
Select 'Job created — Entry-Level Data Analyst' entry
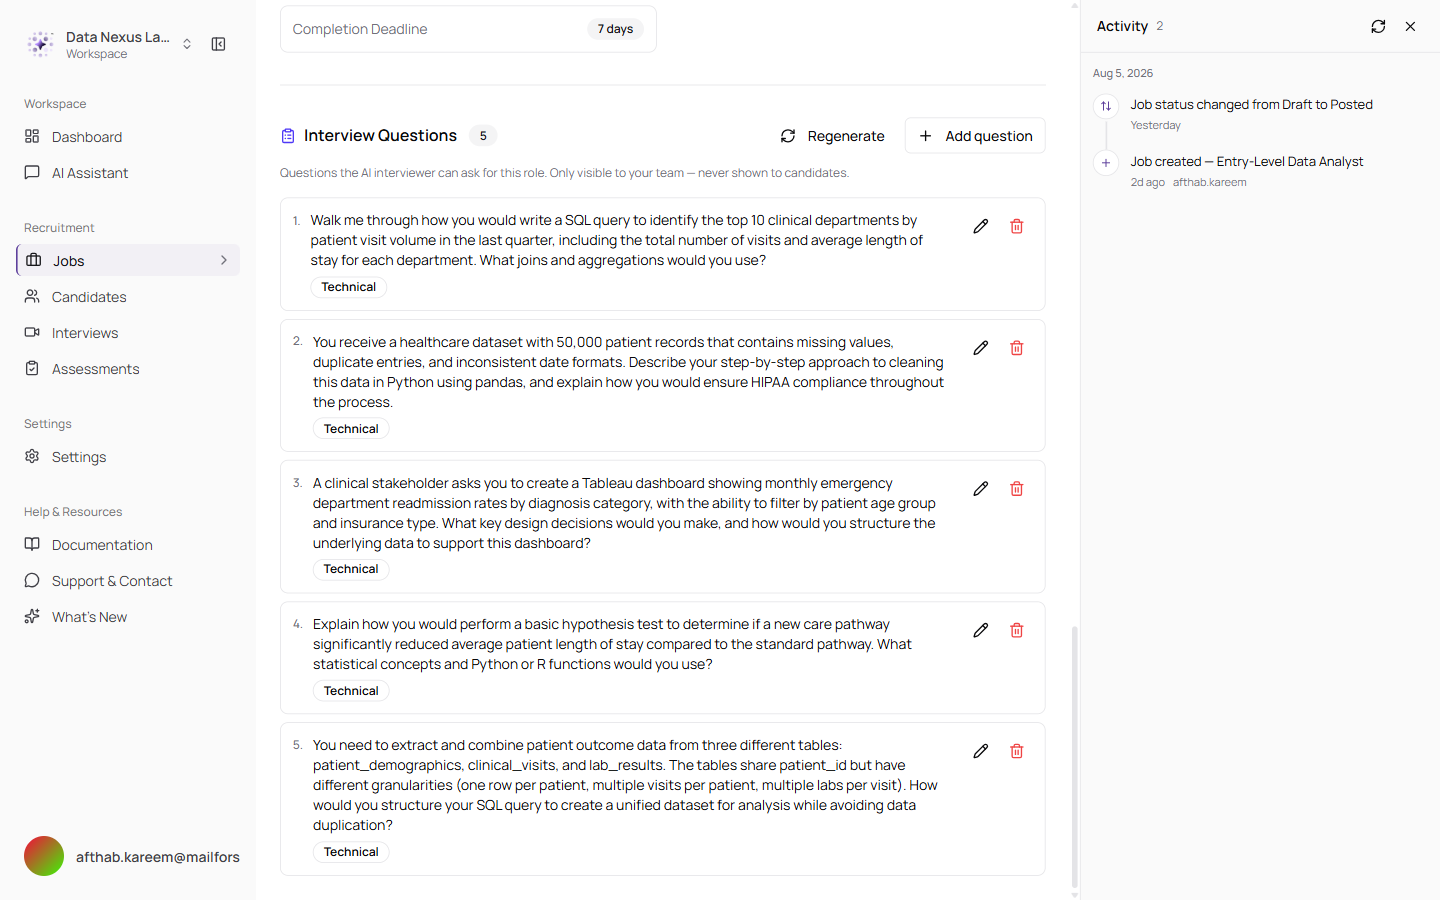click(1247, 161)
